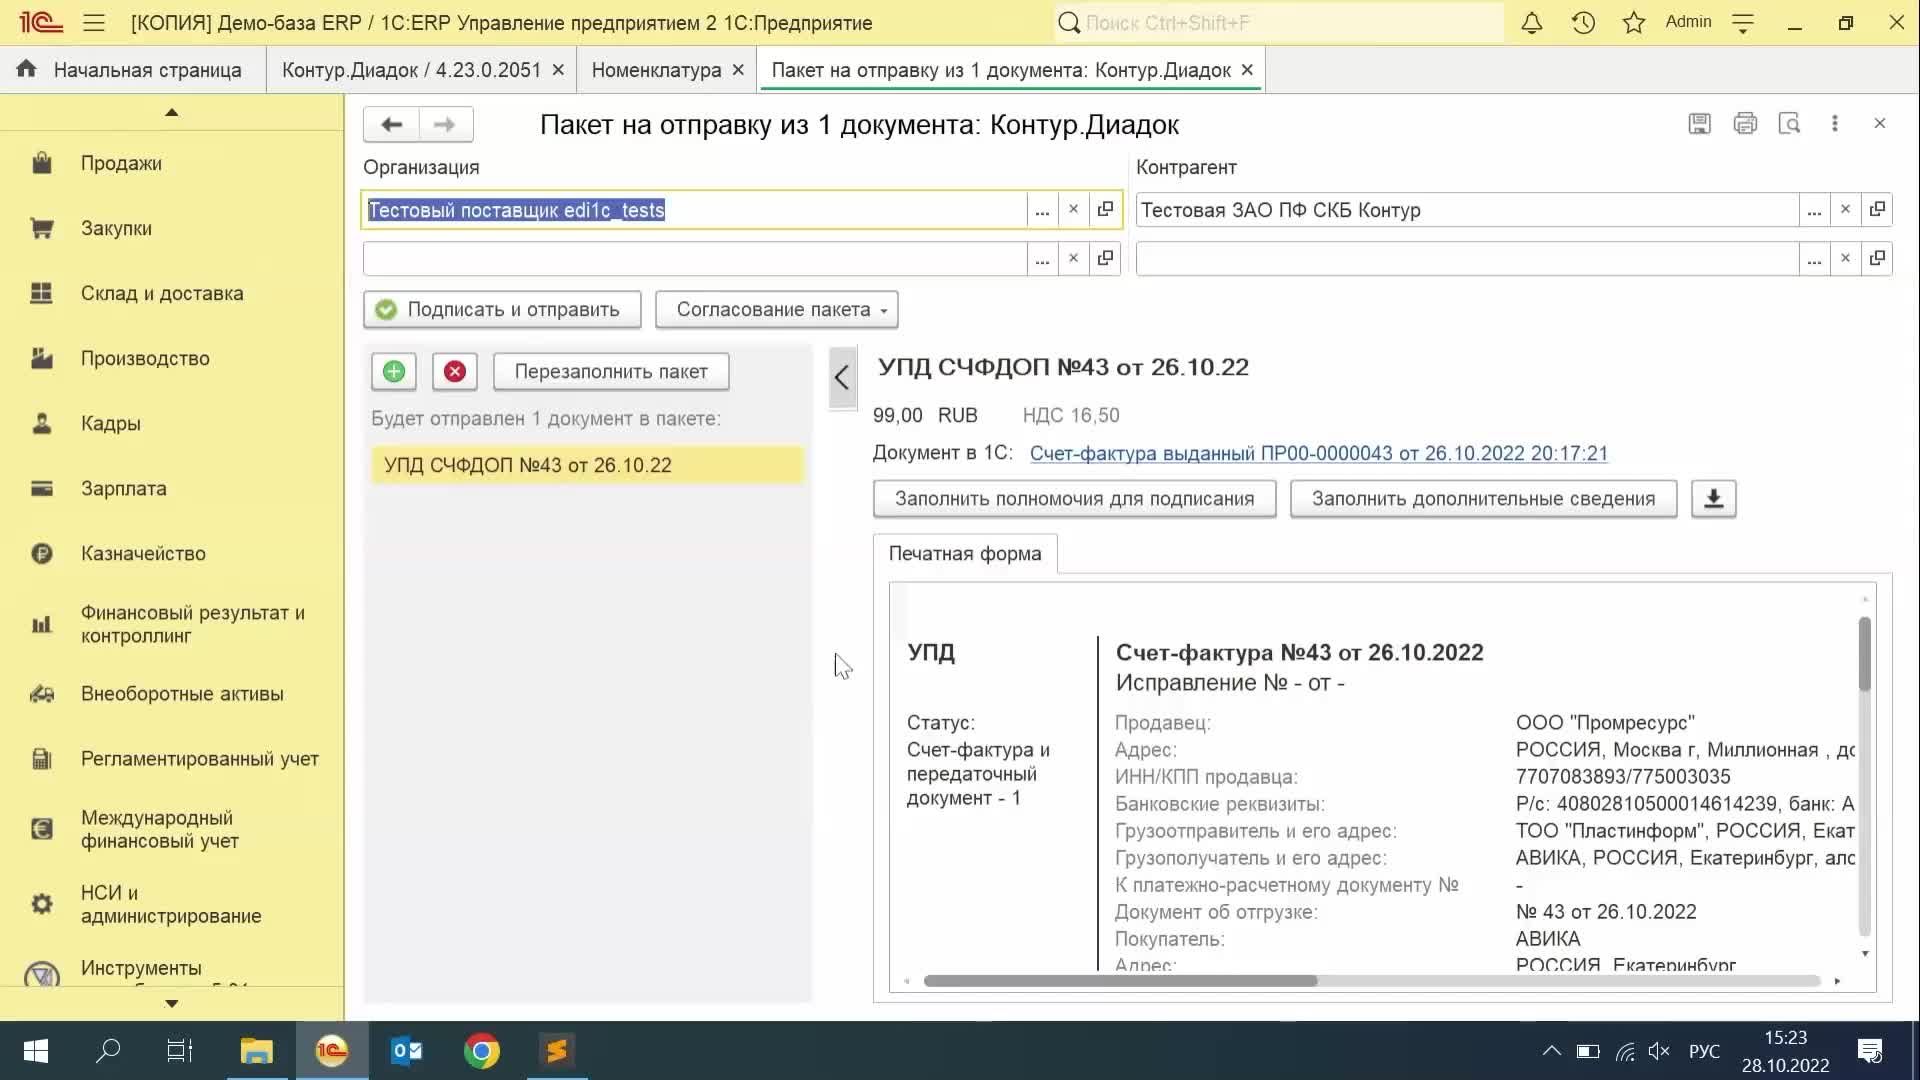Image resolution: width=1920 pixels, height=1080 pixels.
Task: Click the print form vertical scrollbar
Action: (x=1865, y=654)
